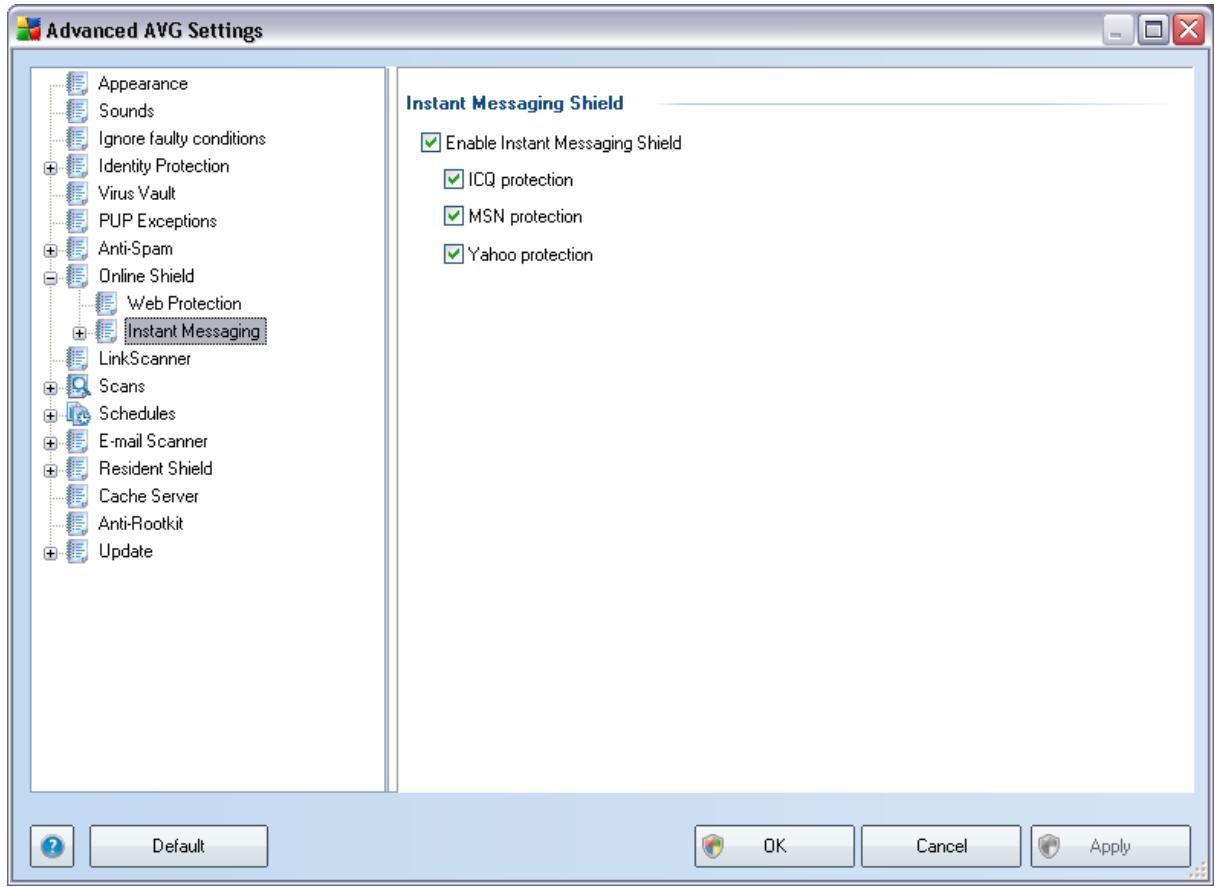This screenshot has width=1215, height=887.
Task: Click the Default button
Action: coord(179,845)
